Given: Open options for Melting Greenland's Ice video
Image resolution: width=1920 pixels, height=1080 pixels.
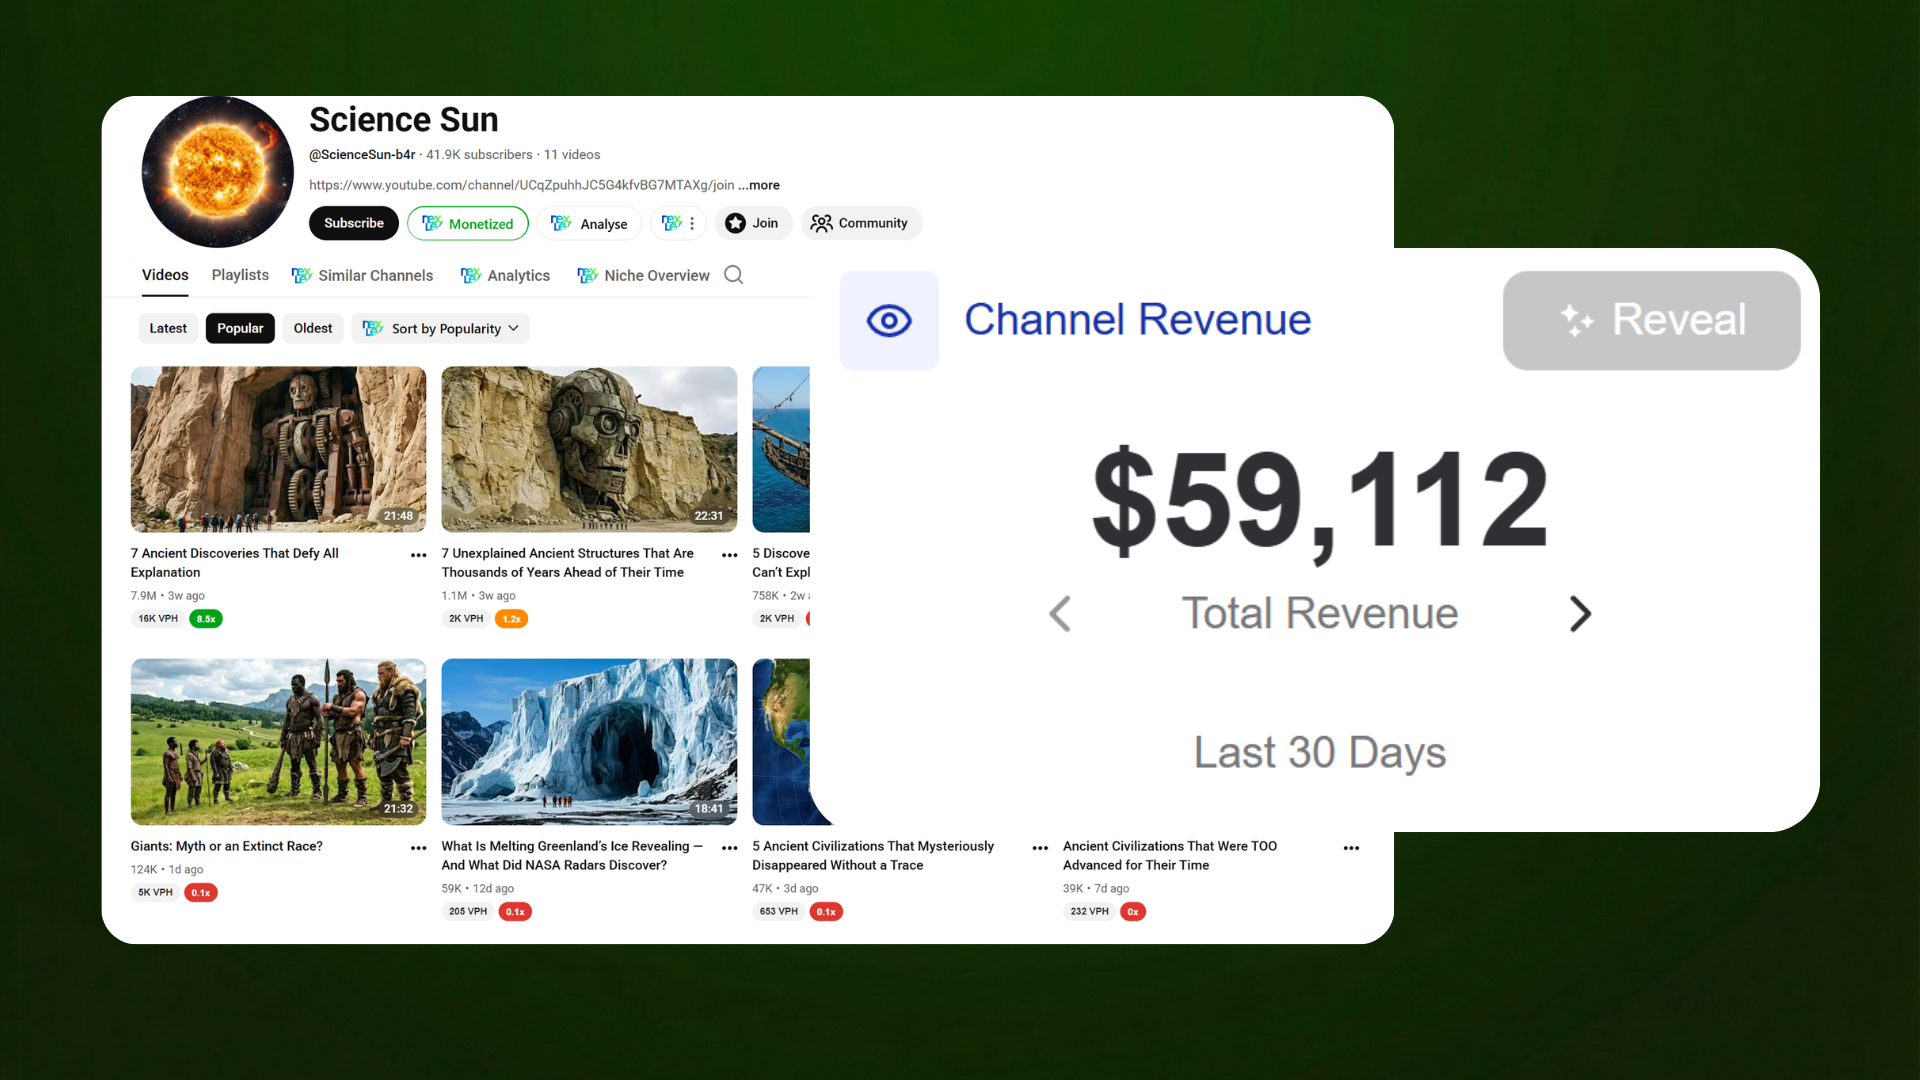Looking at the screenshot, I should pyautogui.click(x=729, y=848).
